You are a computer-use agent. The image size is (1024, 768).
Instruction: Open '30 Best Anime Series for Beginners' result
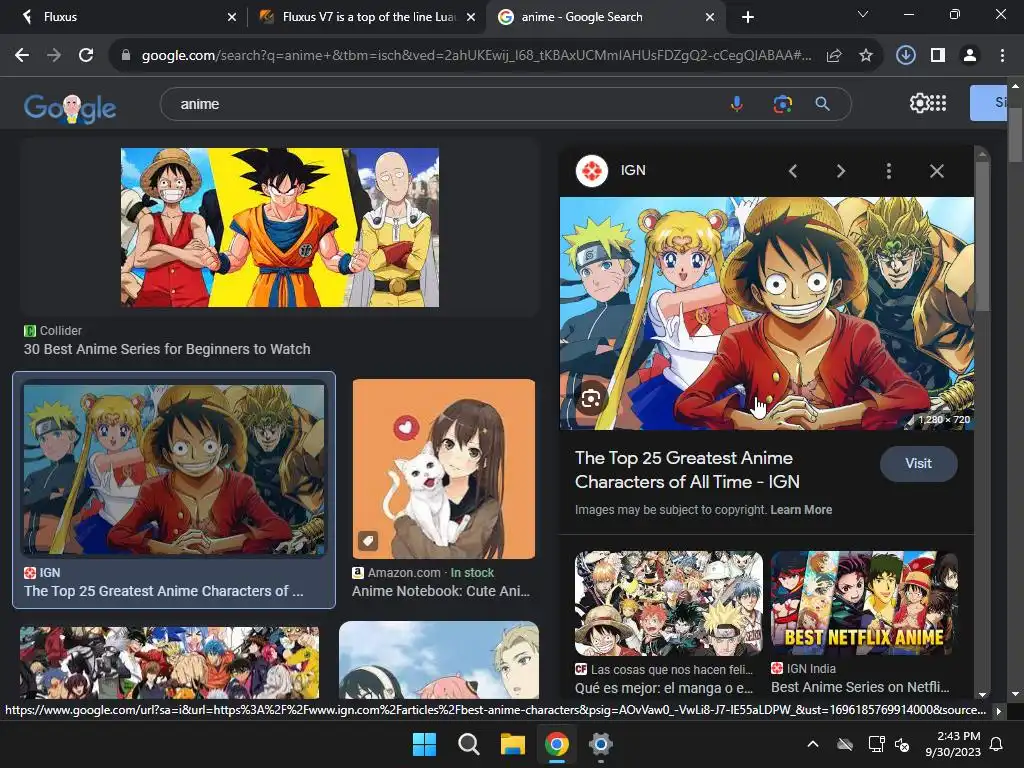(167, 349)
